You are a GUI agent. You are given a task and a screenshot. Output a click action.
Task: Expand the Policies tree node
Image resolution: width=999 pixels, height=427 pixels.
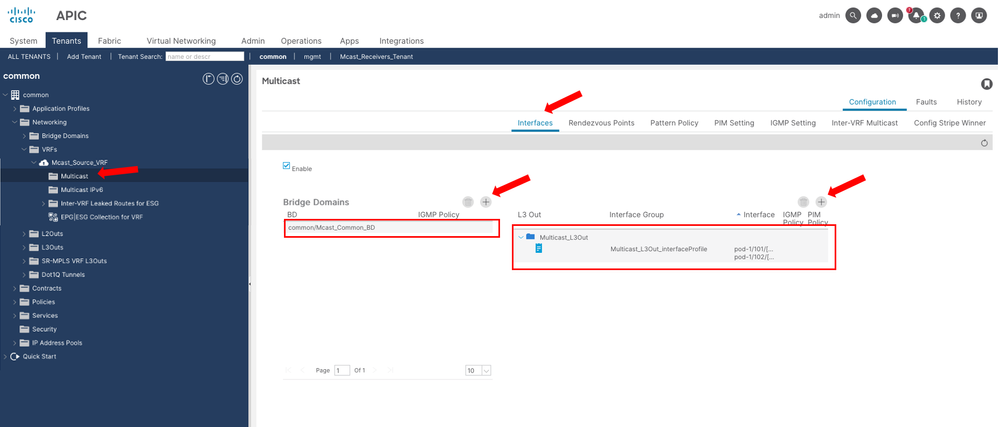pos(15,302)
